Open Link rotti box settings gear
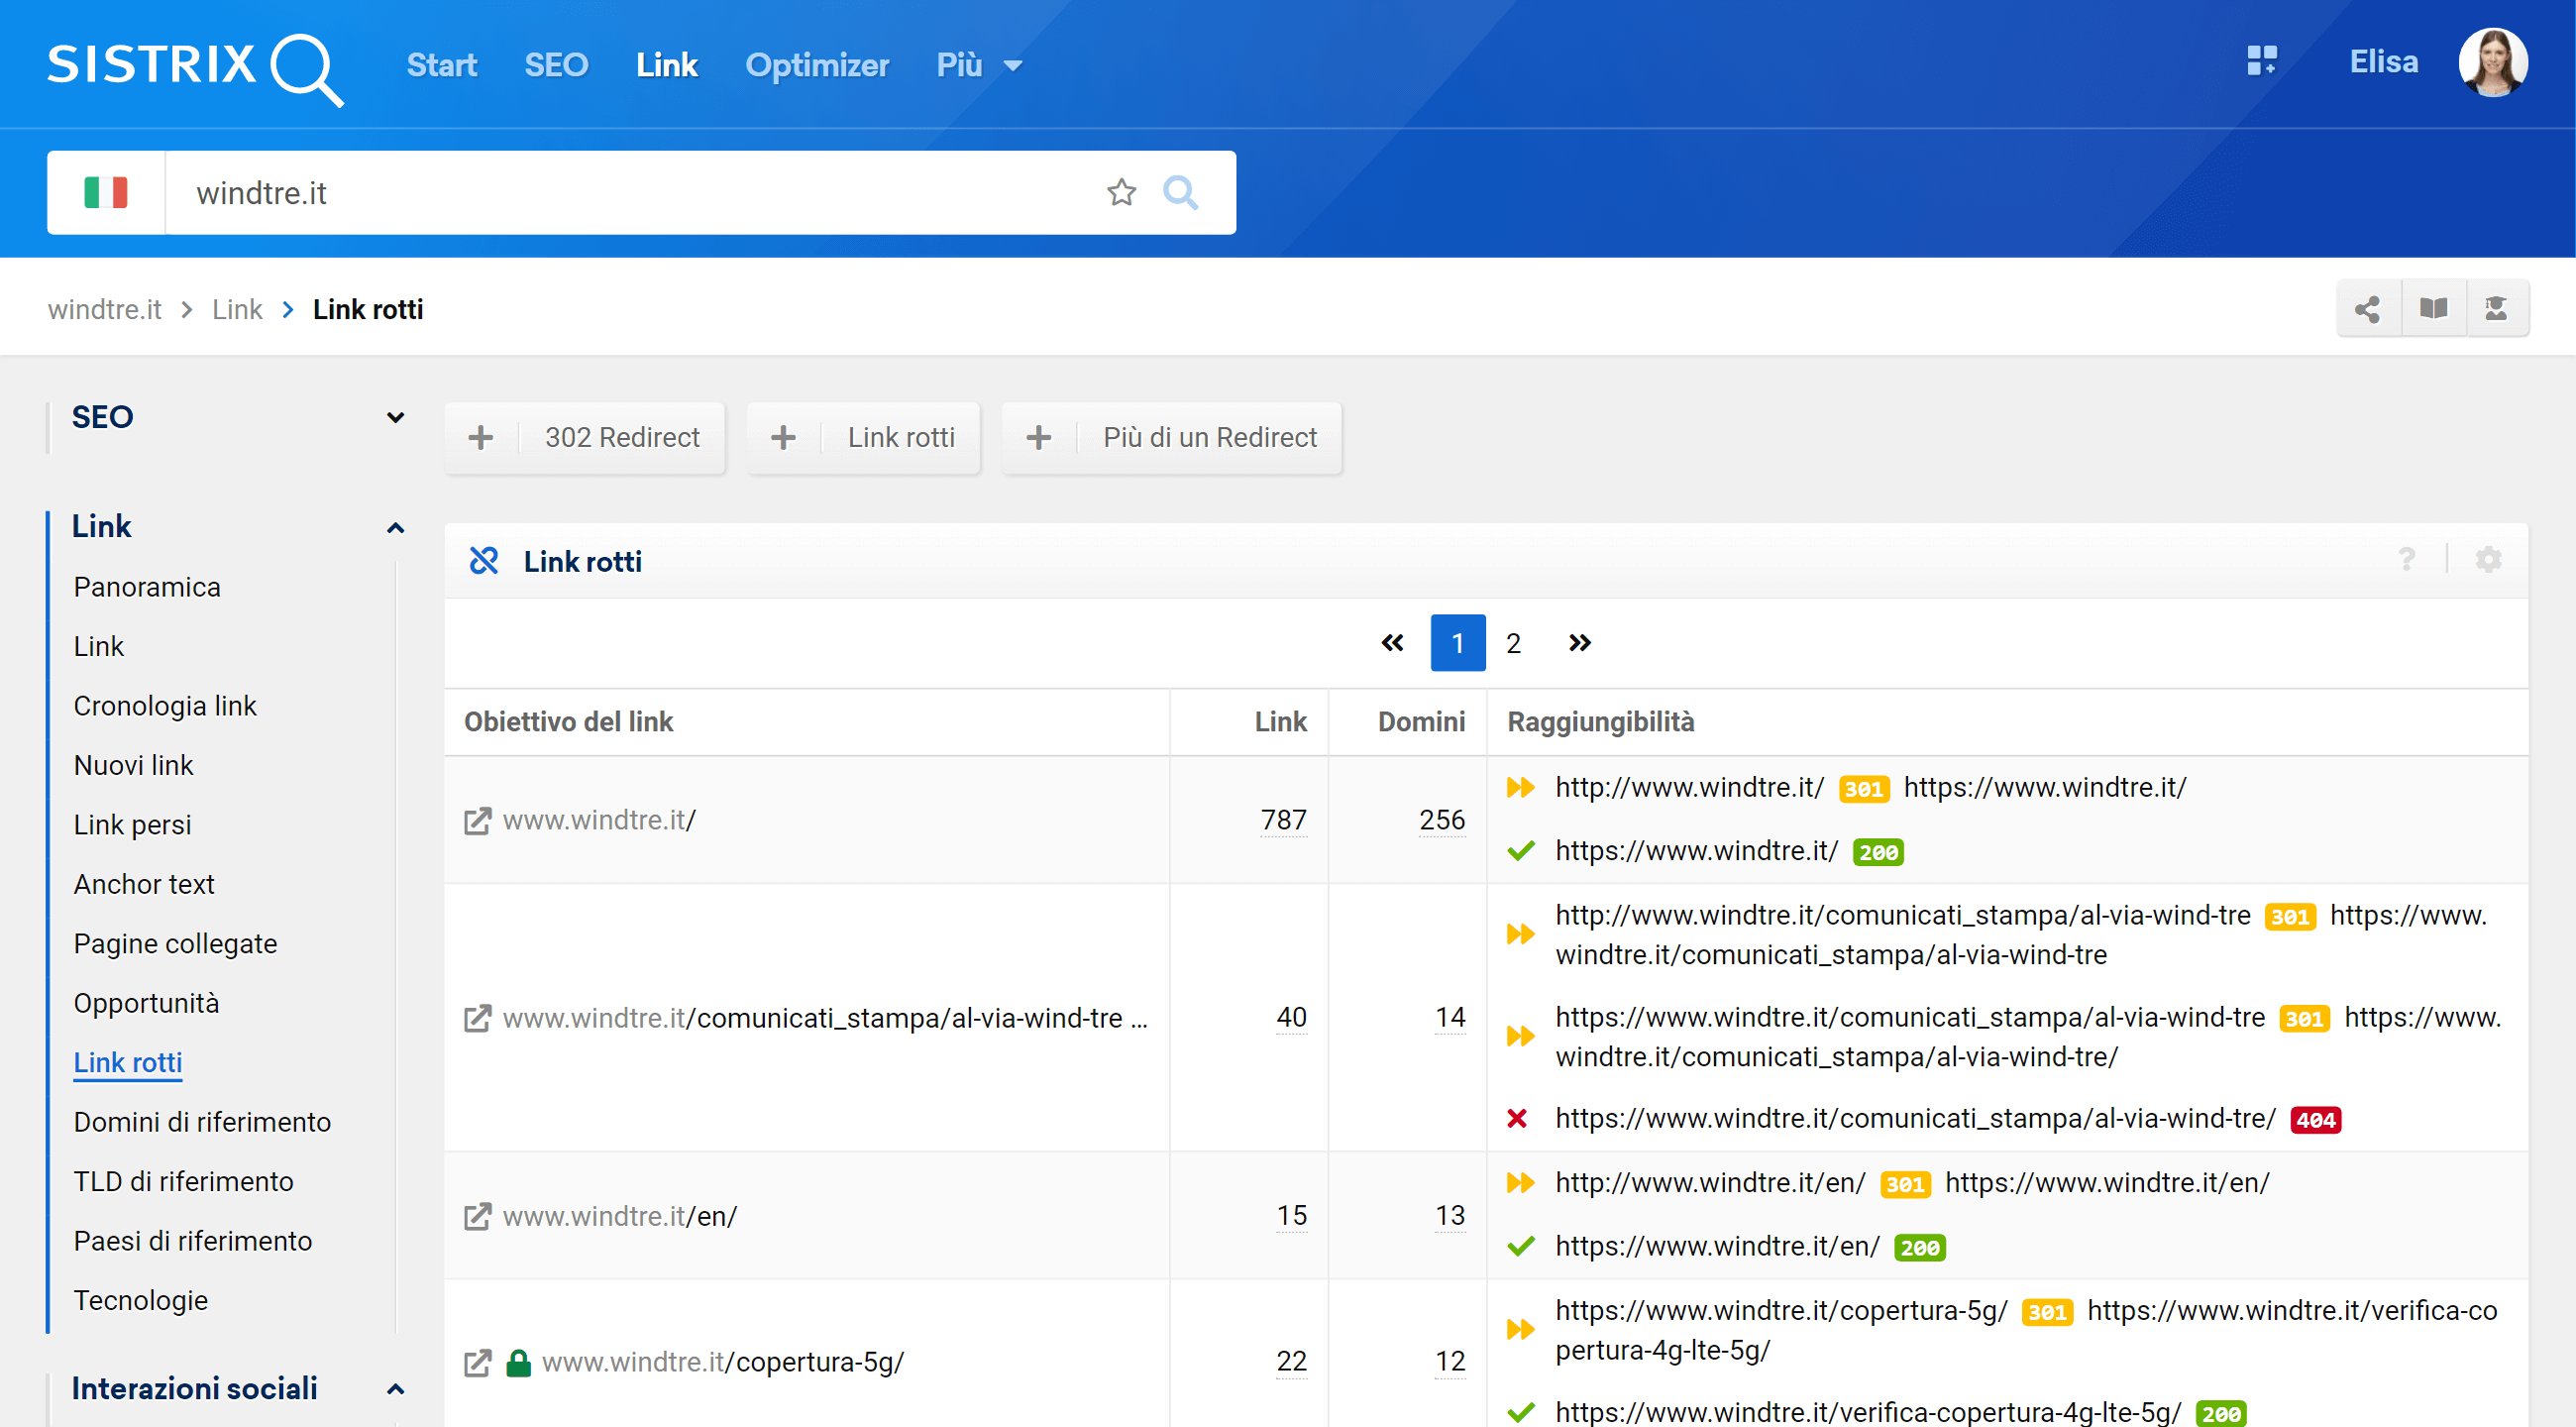 pyautogui.click(x=2488, y=560)
